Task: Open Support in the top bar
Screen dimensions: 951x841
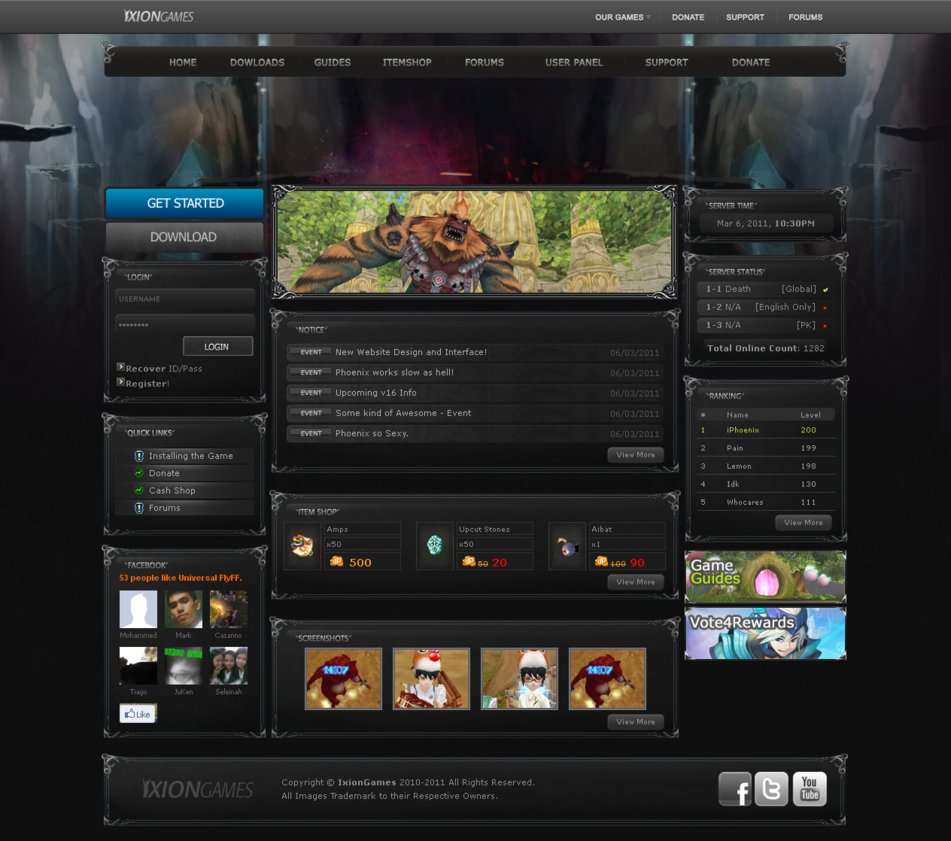Action: (745, 17)
